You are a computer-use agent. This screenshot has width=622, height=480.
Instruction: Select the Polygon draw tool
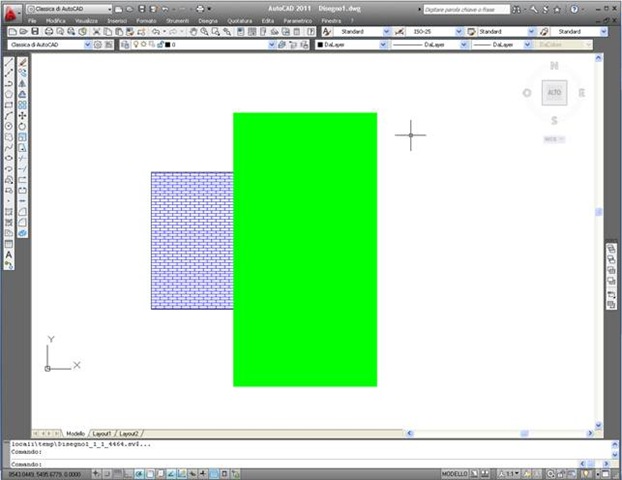[9, 94]
